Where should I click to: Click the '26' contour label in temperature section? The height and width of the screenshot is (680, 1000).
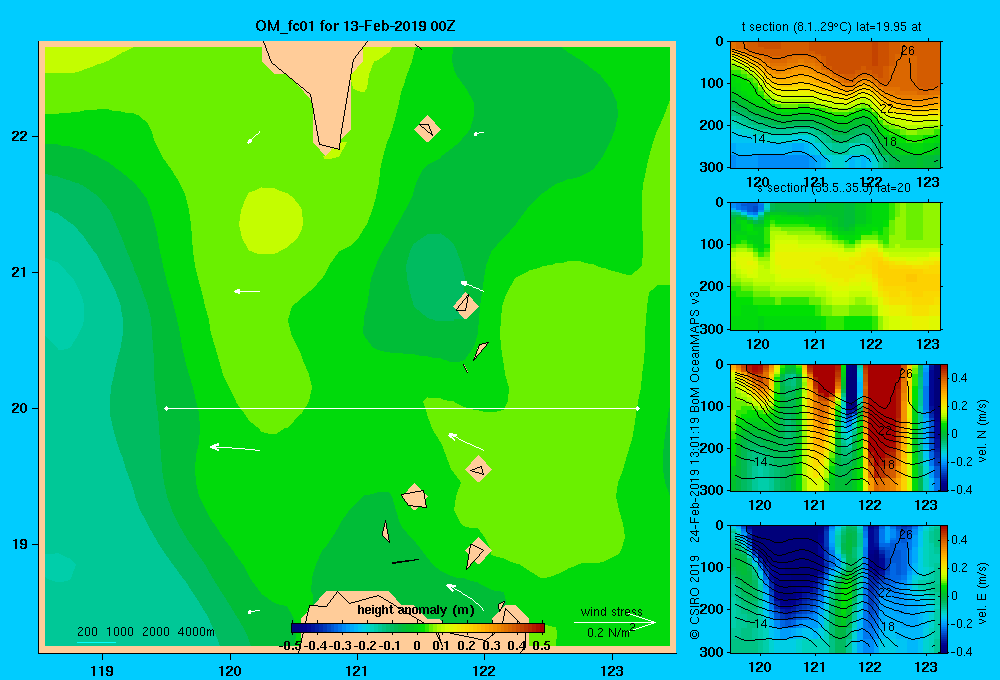[x=908, y=50]
